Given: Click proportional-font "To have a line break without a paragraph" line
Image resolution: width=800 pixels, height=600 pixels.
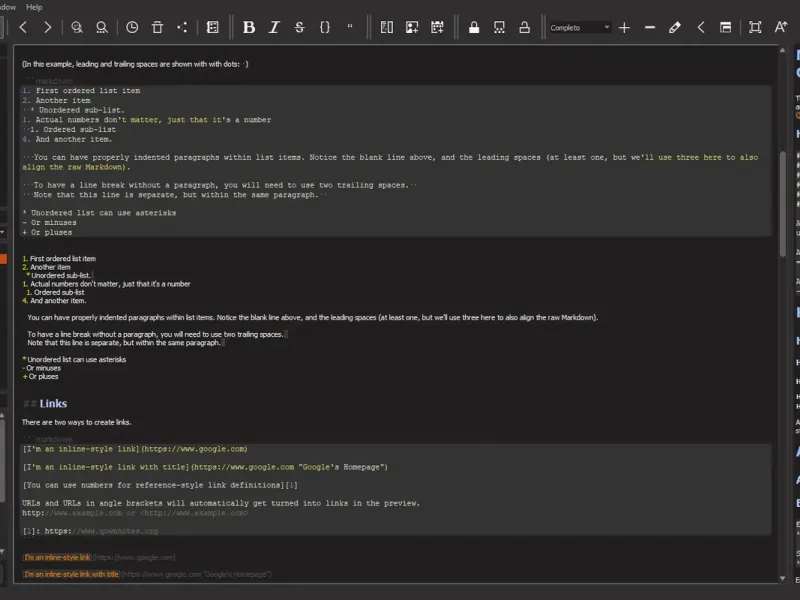Looking at the screenshot, I should click(x=155, y=334).
